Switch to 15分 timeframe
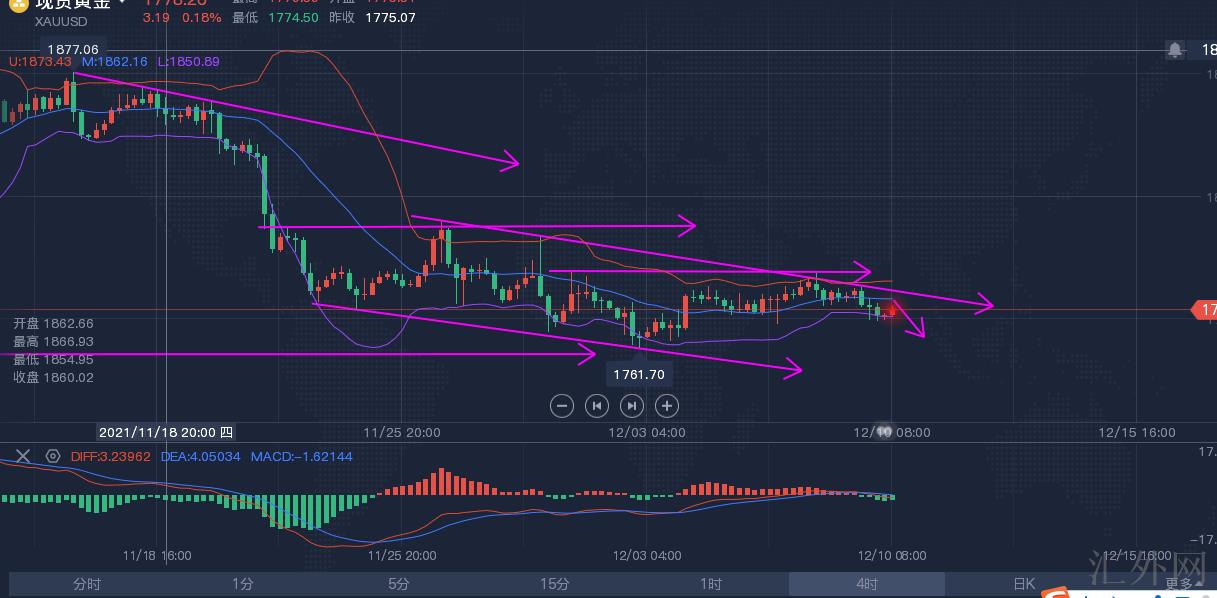The height and width of the screenshot is (598, 1217). [x=555, y=584]
